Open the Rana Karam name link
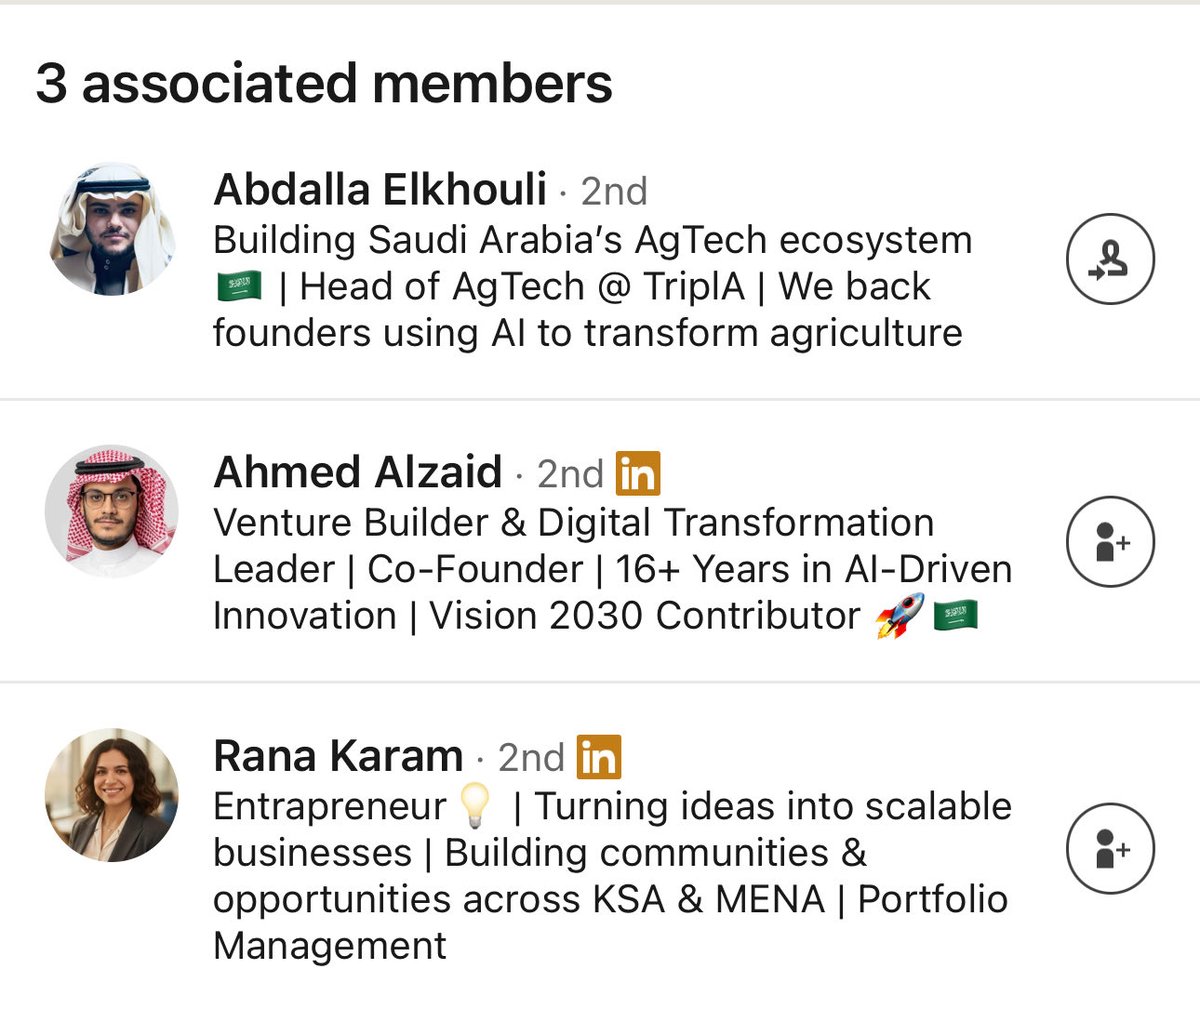1200x1009 pixels. pos(338,756)
